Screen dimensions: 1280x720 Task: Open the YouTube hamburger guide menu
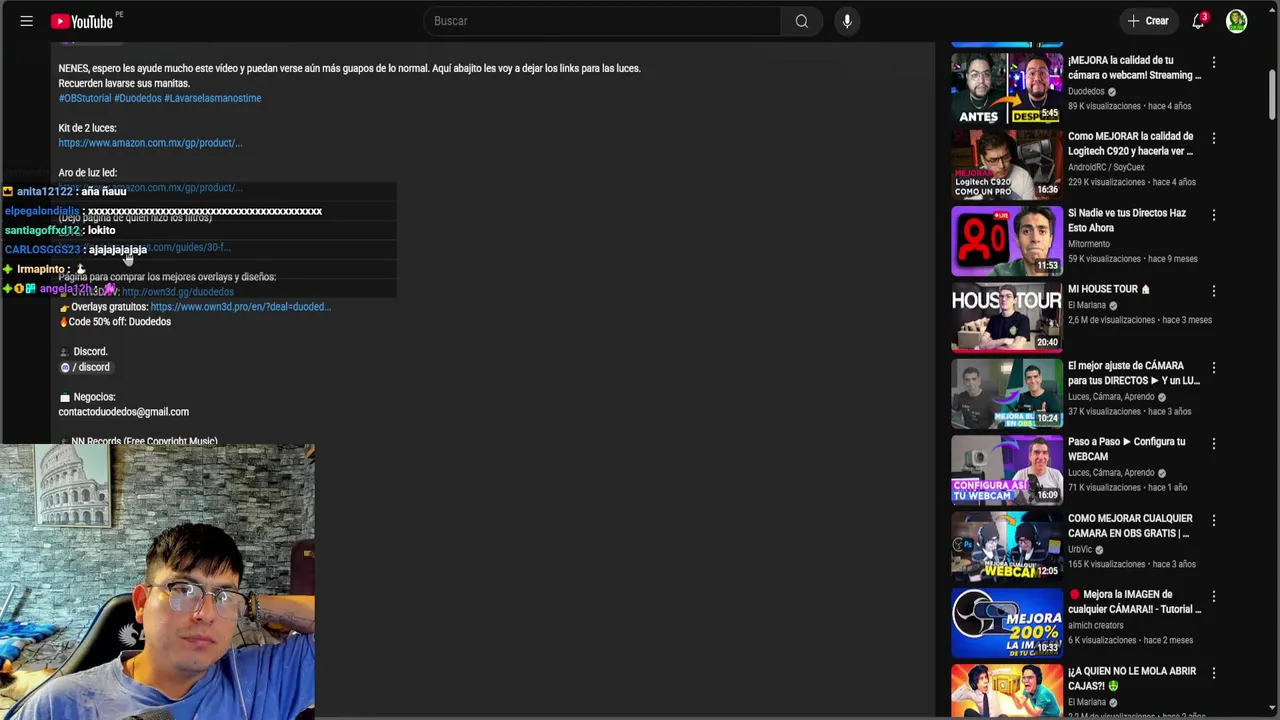[27, 21]
